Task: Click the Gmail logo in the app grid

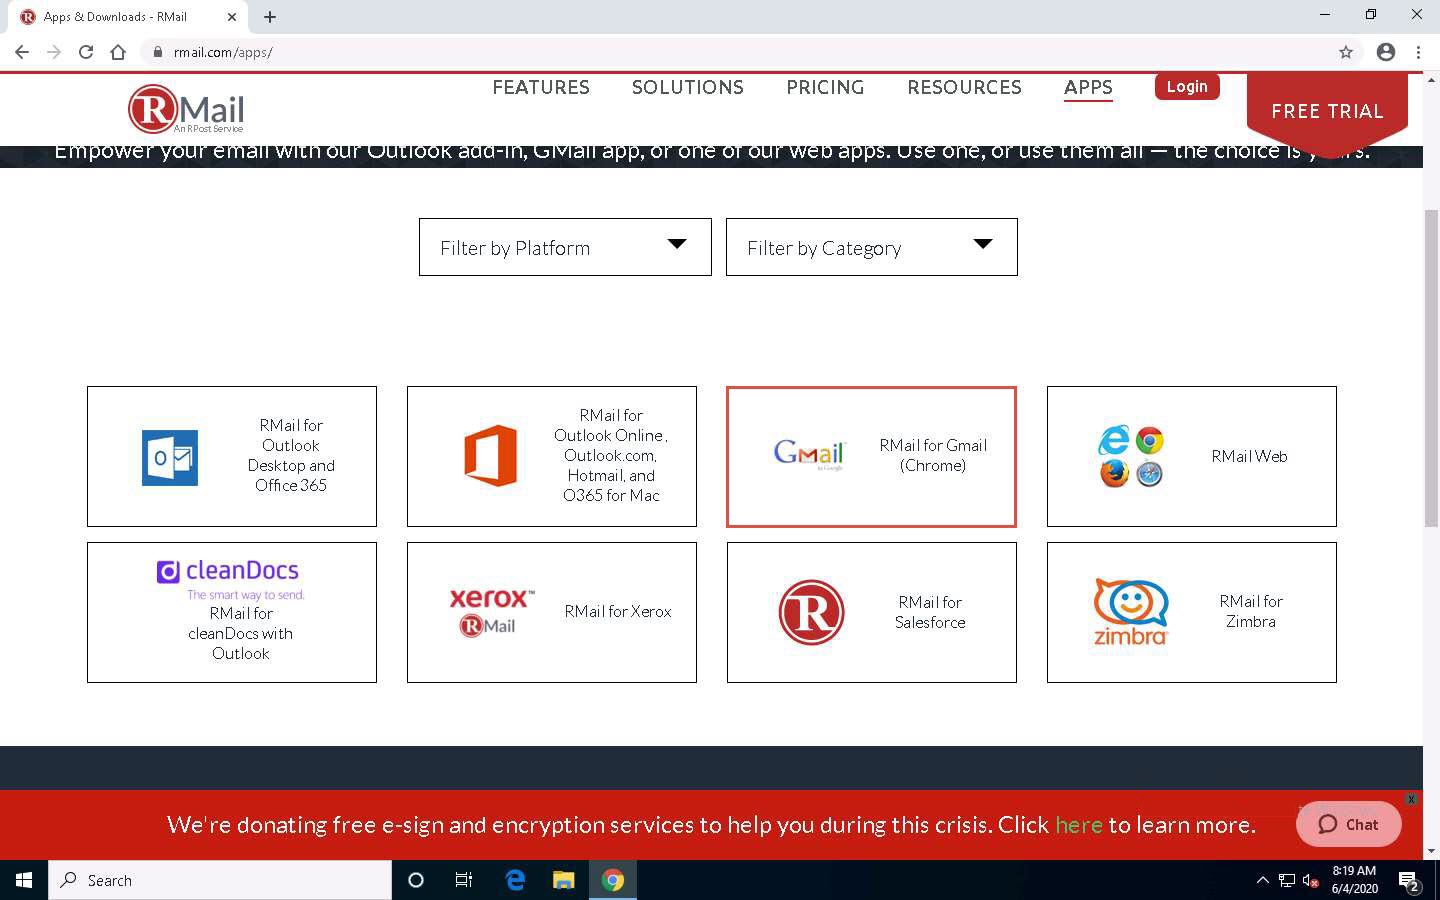Action: pyautogui.click(x=809, y=454)
